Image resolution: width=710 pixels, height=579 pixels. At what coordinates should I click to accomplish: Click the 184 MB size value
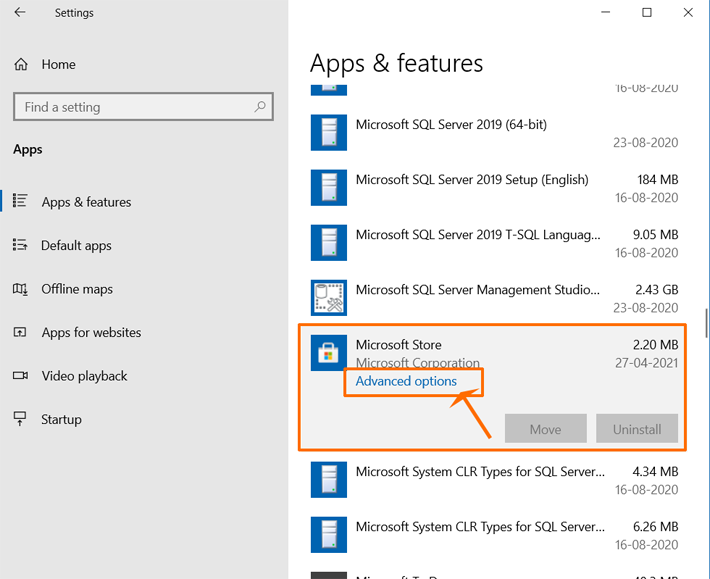tap(658, 180)
